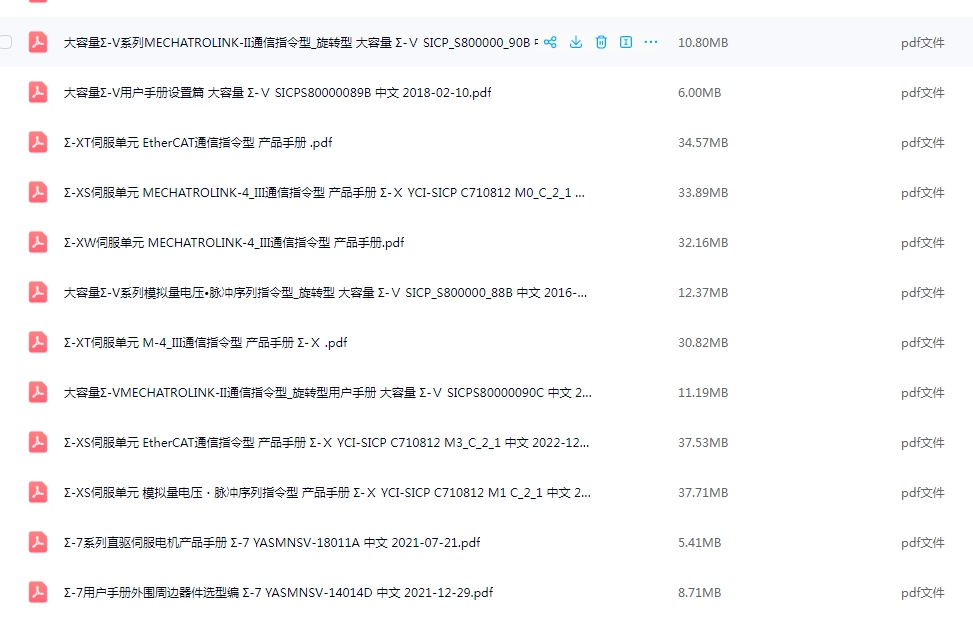This screenshot has width=973, height=618.
Task: Click pdf文件 type in the 33.89MB row
Action: point(923,192)
